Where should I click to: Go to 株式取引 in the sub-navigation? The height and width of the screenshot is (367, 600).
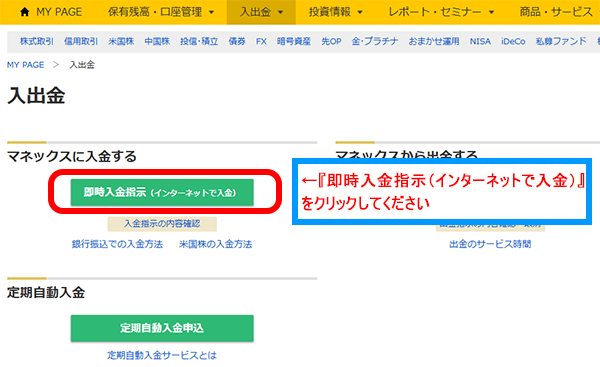pos(37,41)
